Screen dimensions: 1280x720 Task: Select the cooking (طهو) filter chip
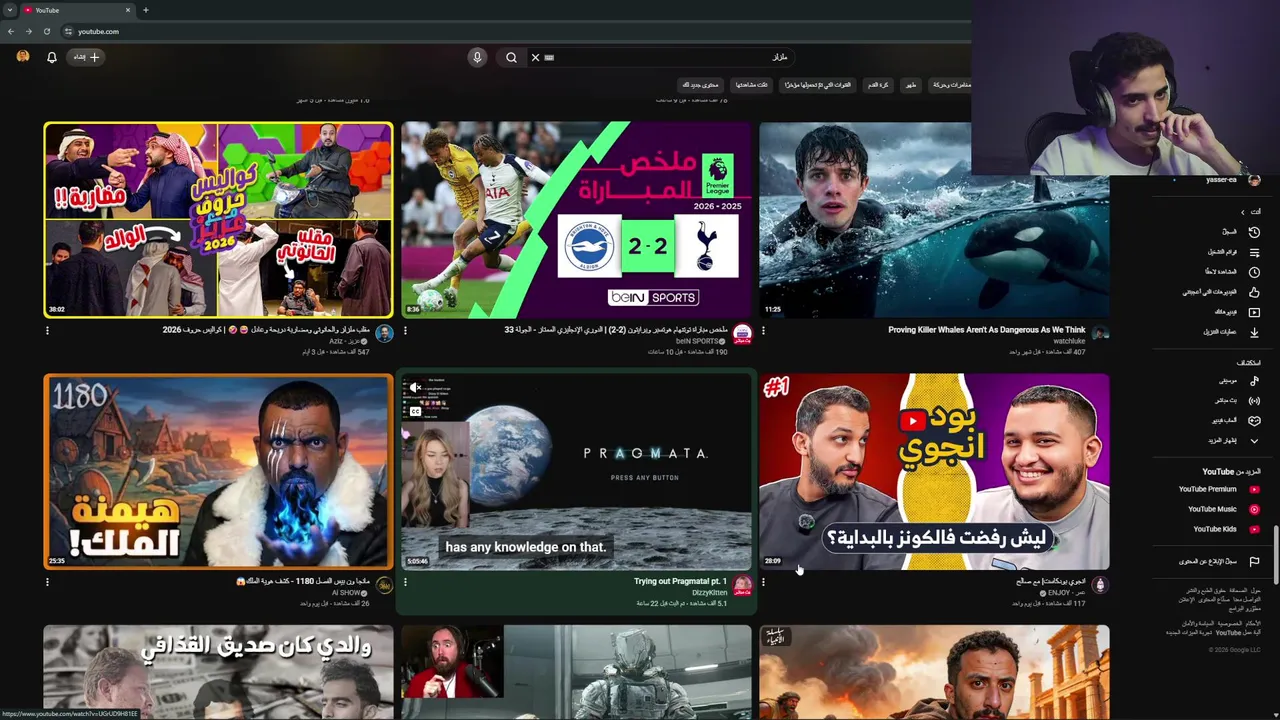point(911,85)
